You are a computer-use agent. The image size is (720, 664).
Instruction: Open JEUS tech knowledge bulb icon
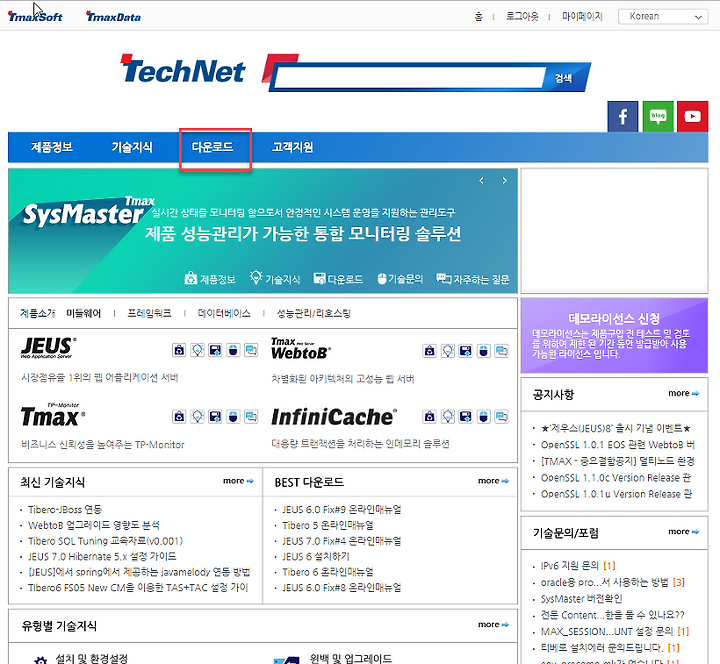click(197, 350)
